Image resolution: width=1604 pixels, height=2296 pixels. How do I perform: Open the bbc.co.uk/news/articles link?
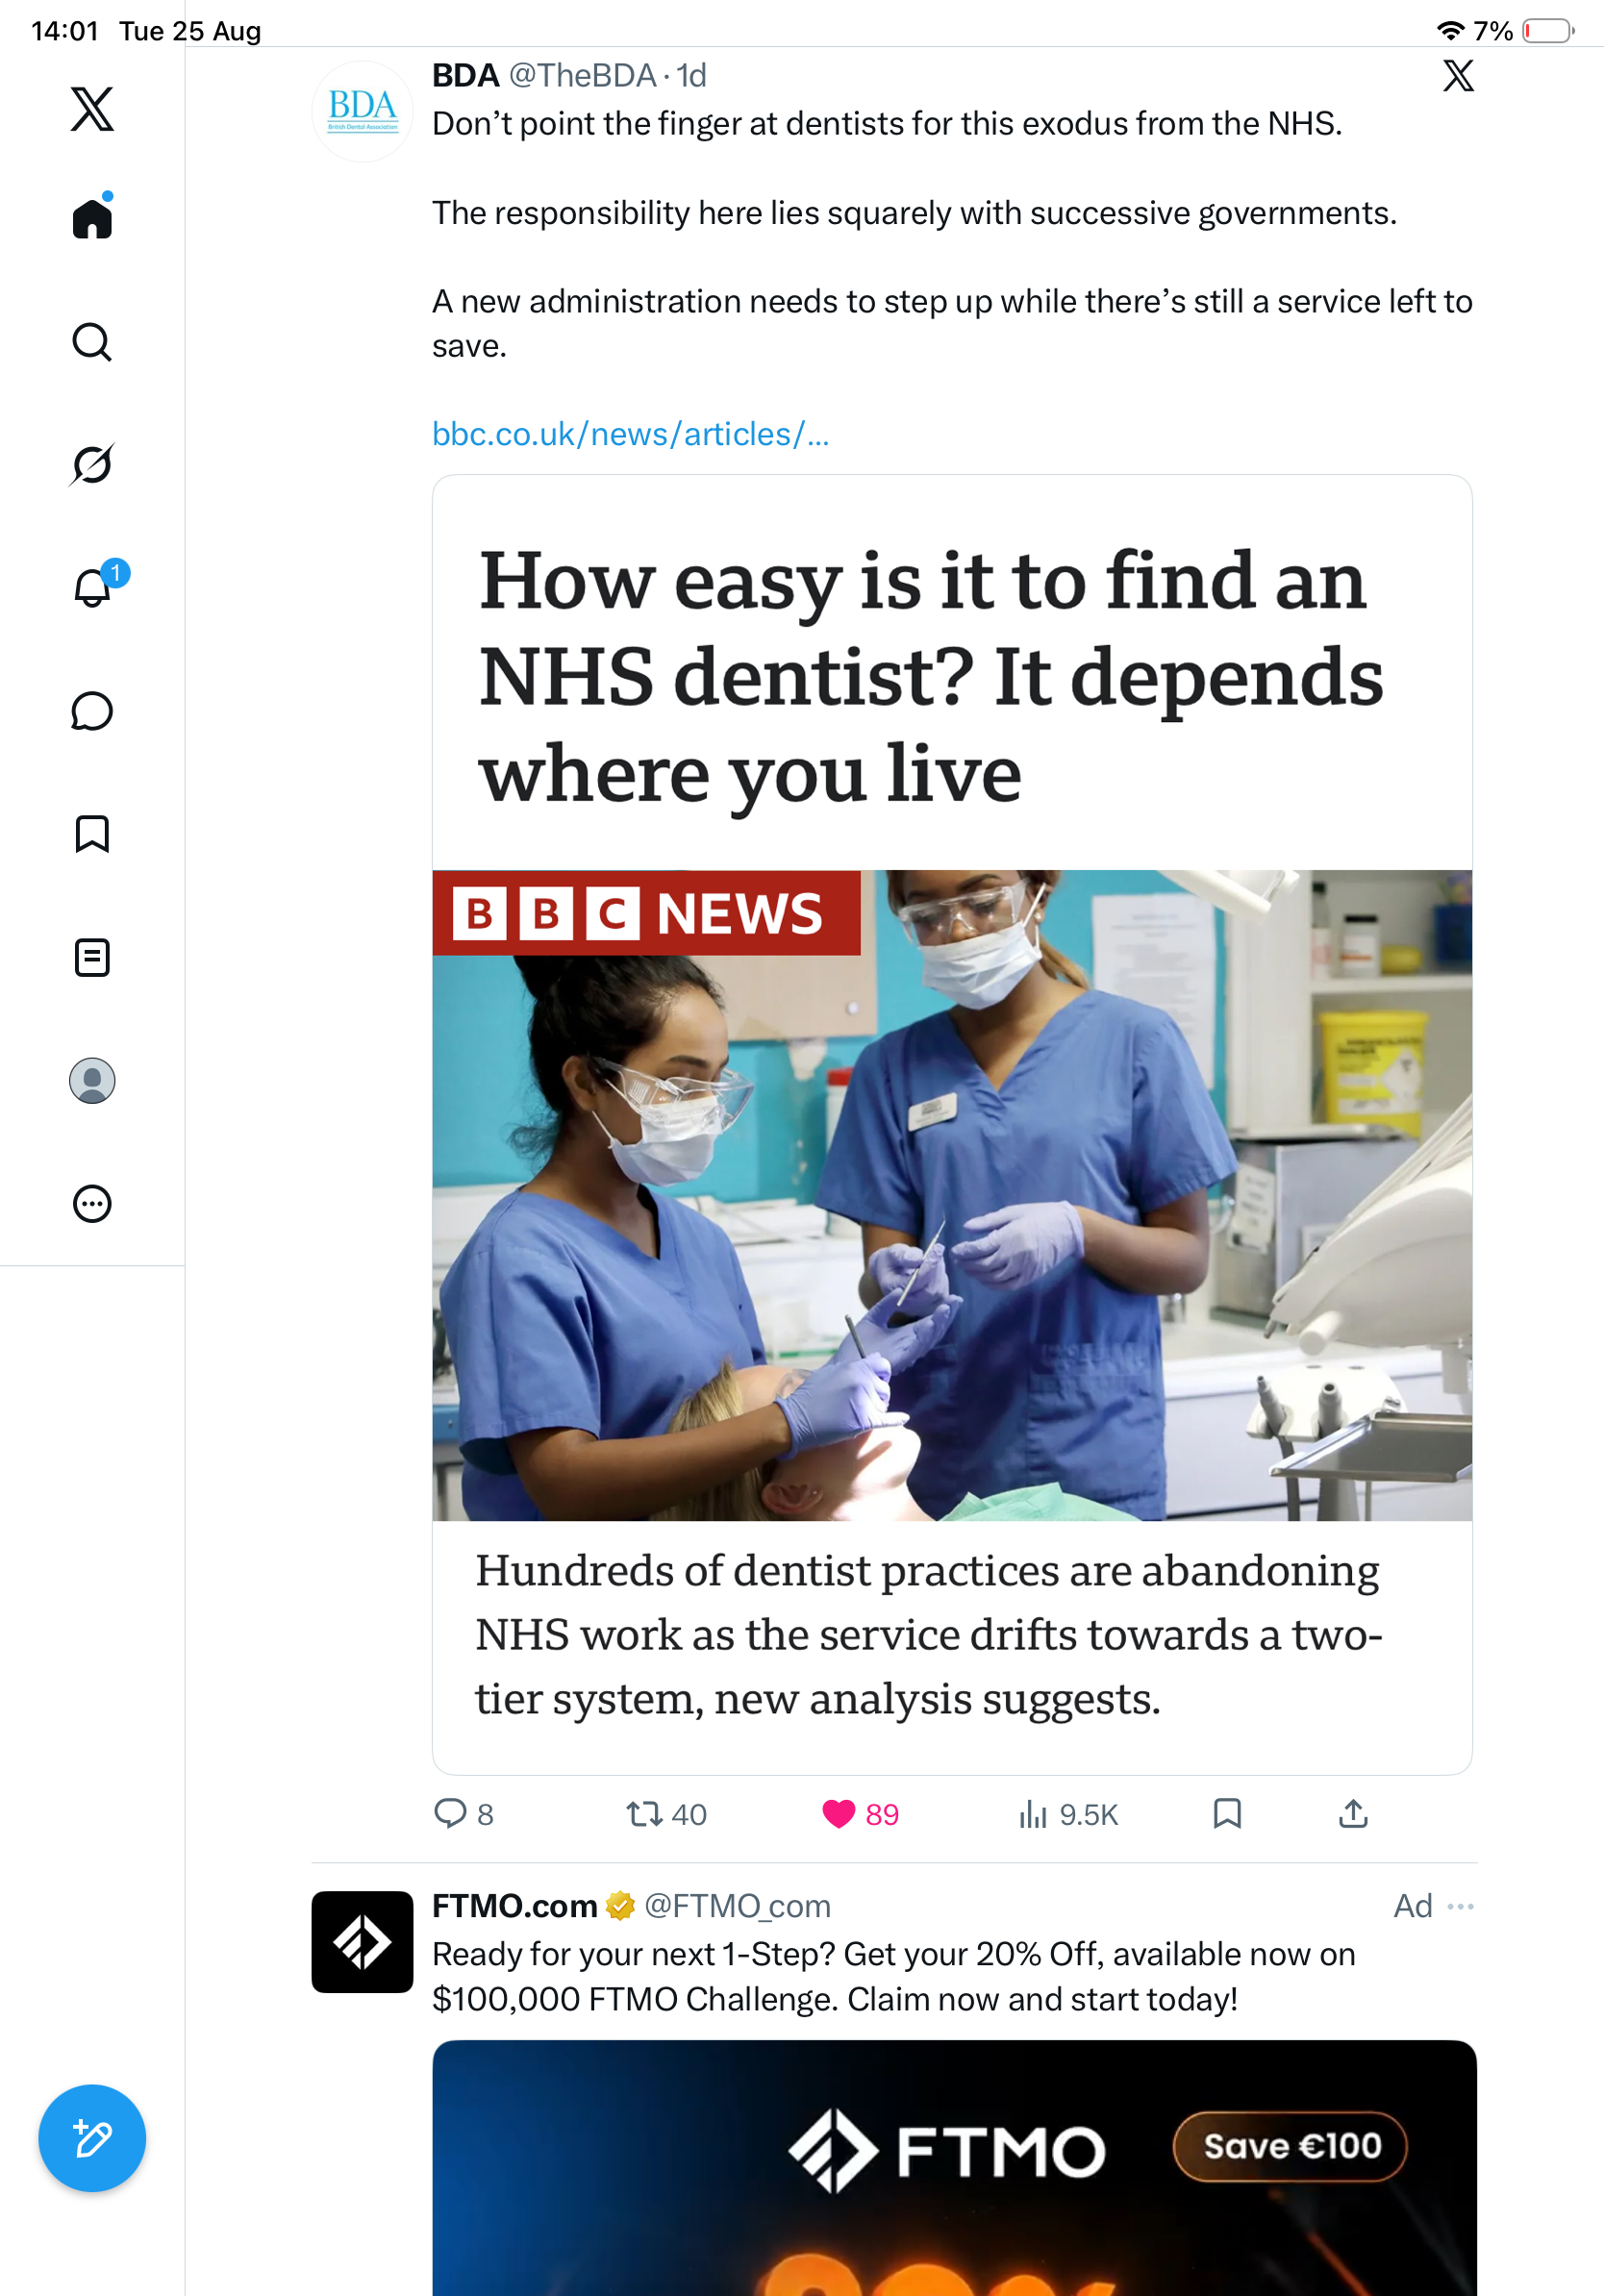630,434
